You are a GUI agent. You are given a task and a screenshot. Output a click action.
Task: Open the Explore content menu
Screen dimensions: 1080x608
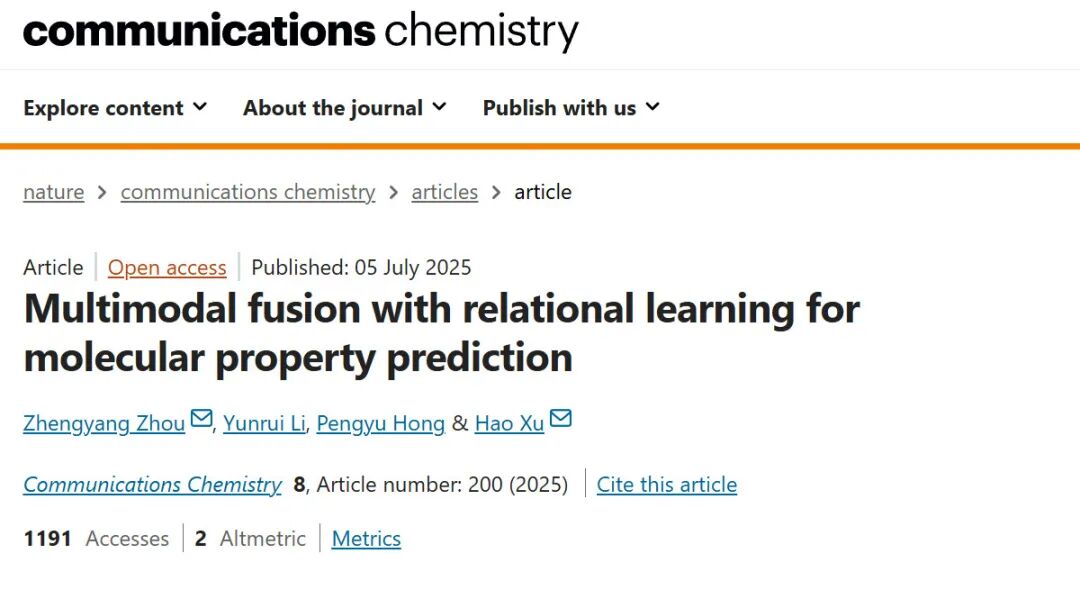coord(115,107)
